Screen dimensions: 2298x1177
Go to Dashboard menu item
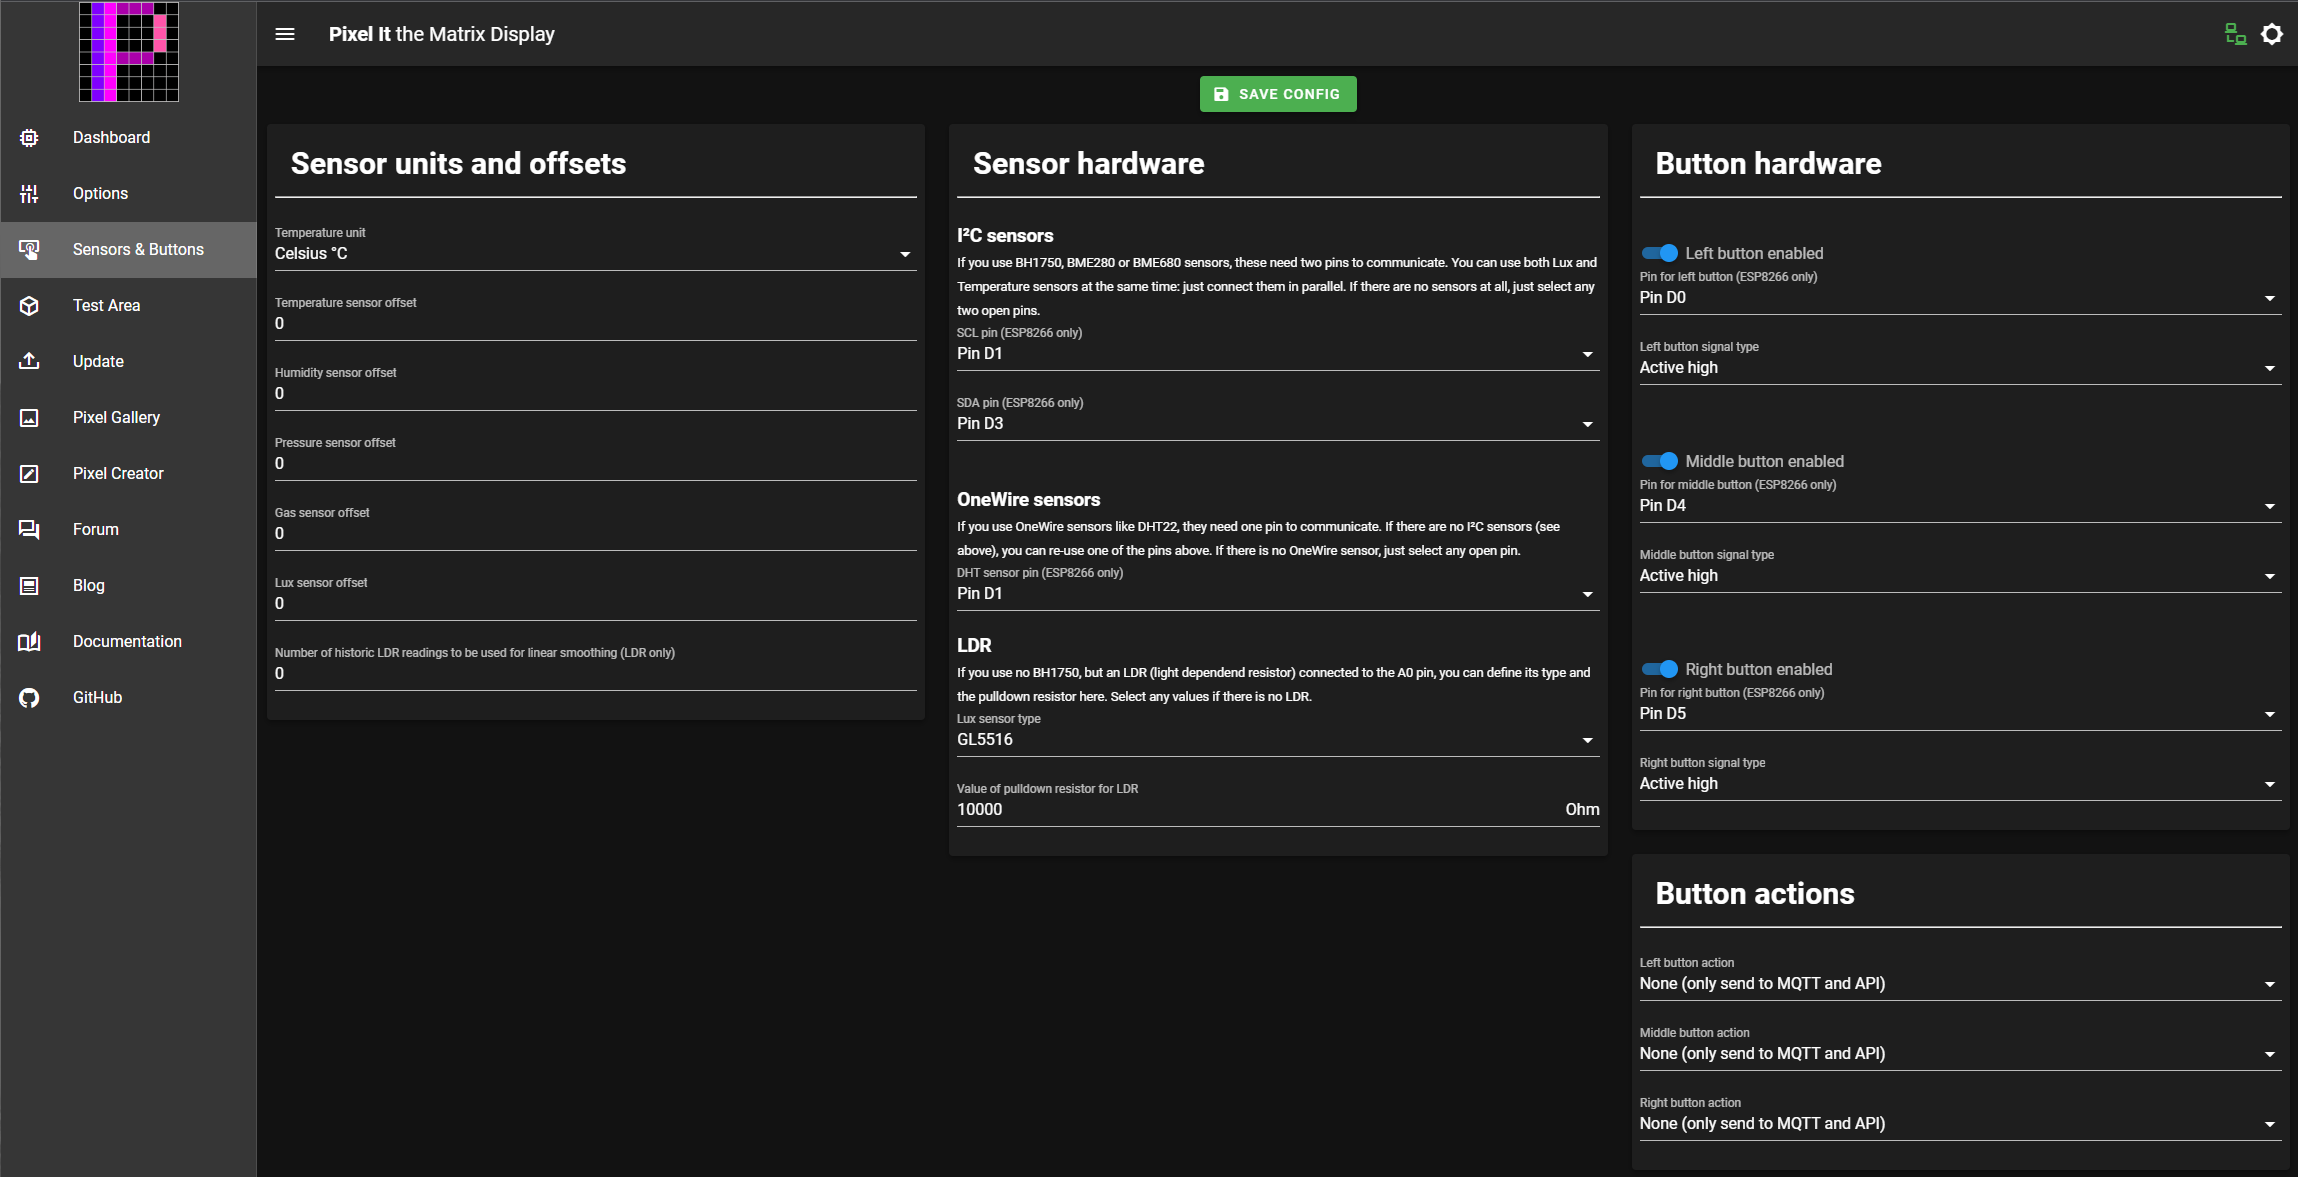tap(128, 138)
